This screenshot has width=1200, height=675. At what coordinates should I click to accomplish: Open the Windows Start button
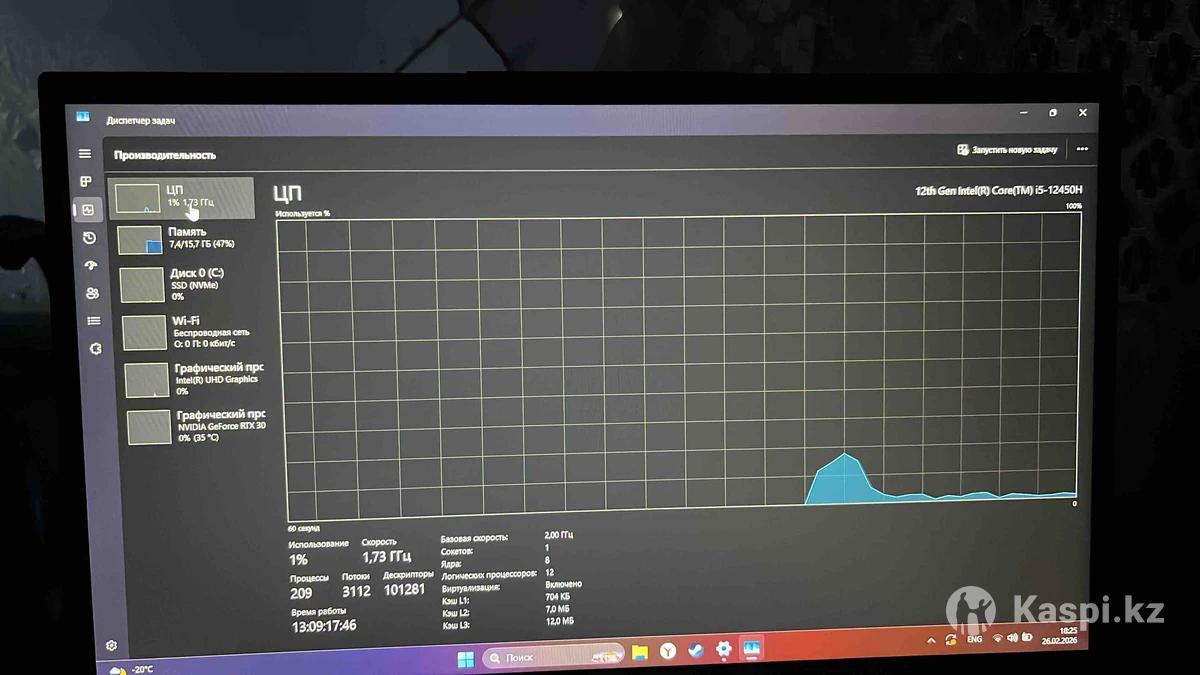[465, 658]
